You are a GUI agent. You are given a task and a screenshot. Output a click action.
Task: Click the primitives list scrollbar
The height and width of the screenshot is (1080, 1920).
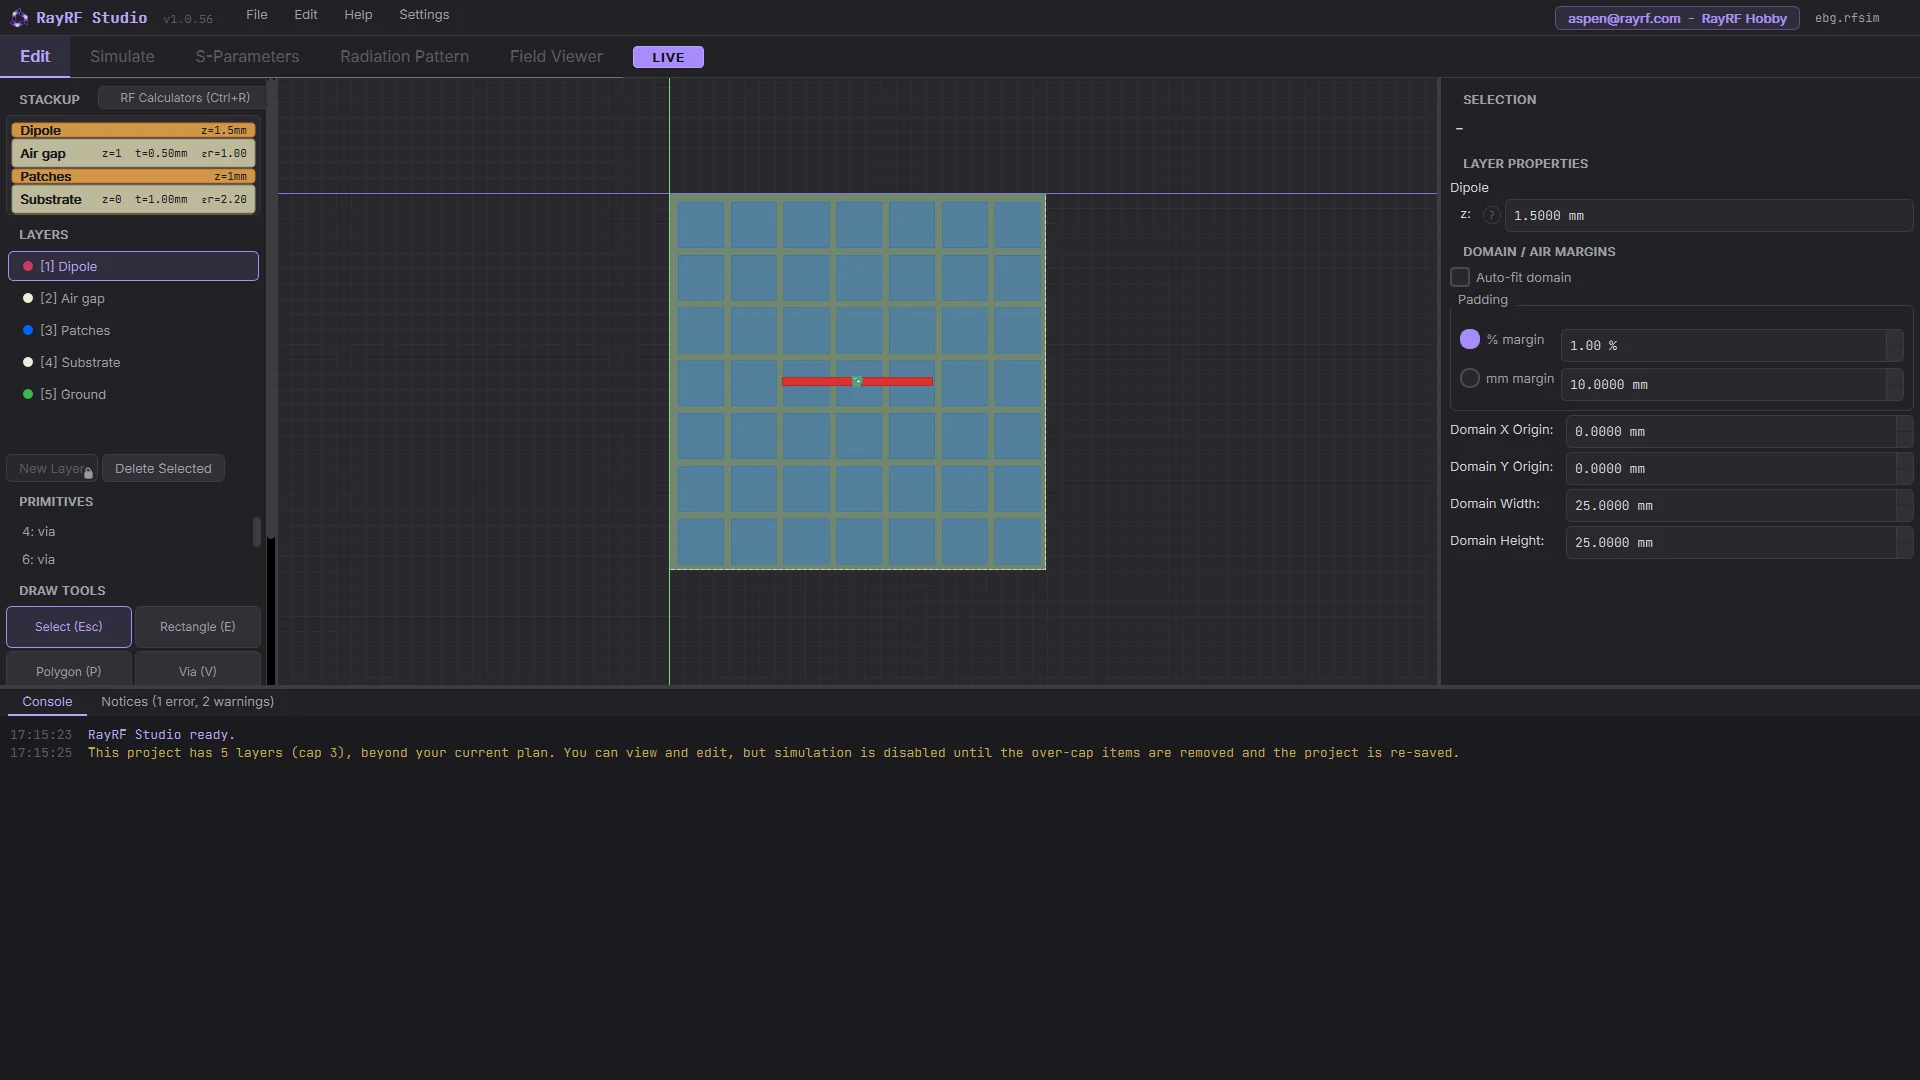(257, 532)
